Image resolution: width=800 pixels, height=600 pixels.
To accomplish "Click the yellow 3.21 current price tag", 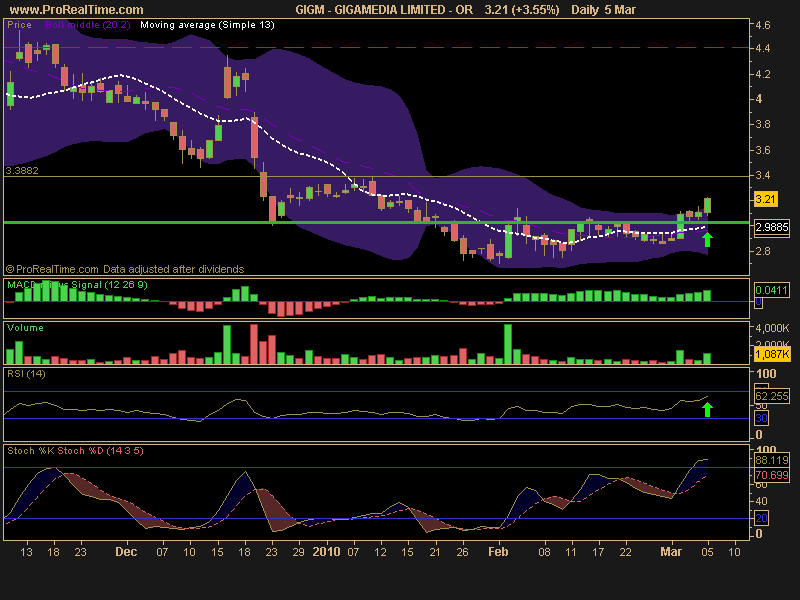I will tap(765, 199).
